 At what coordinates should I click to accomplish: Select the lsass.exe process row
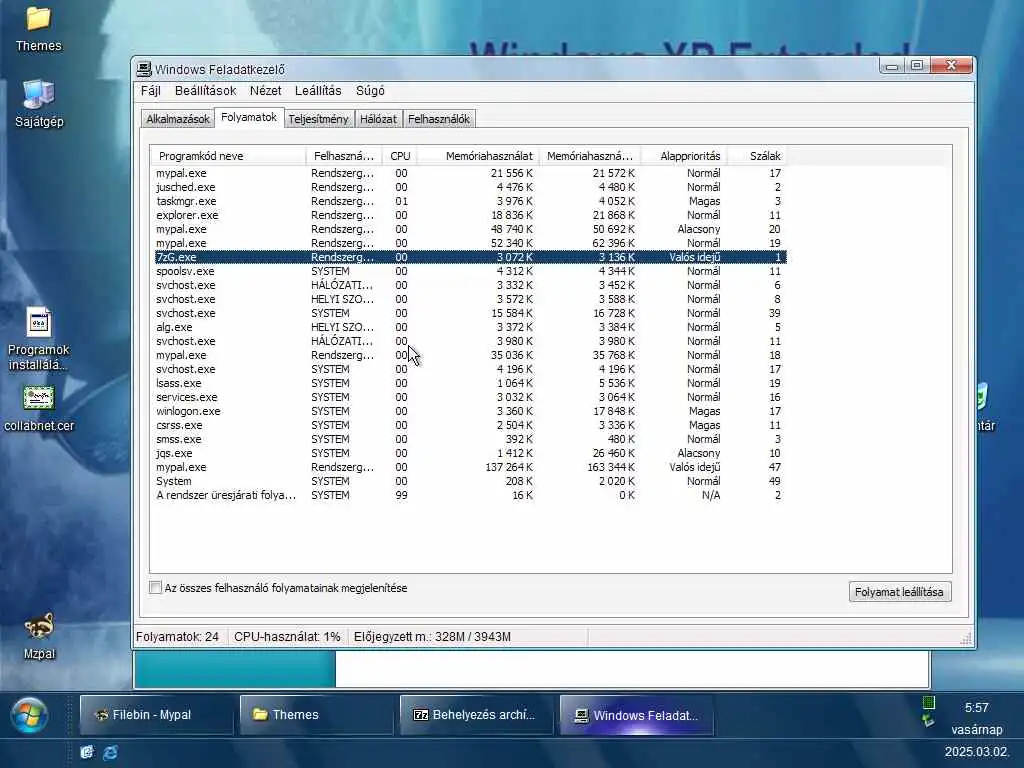pyautogui.click(x=470, y=383)
